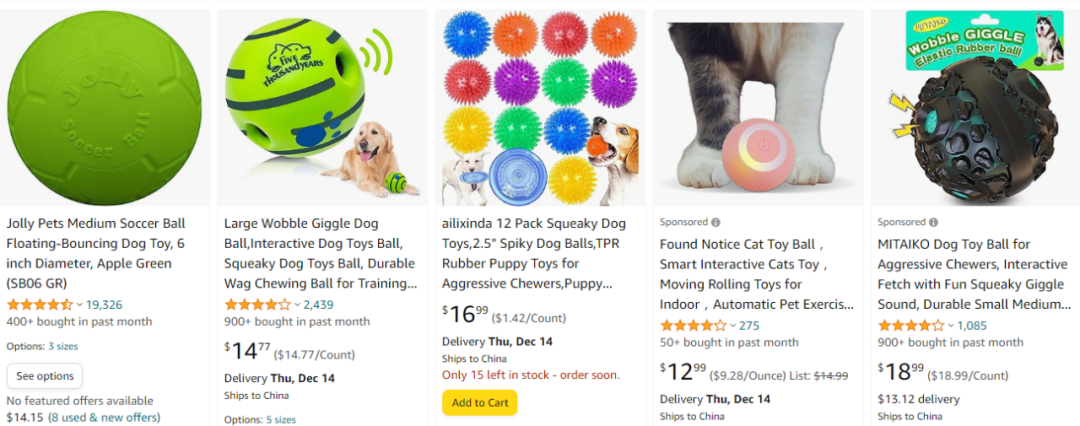Expand the MITAIKO rating chevron
The width and height of the screenshot is (1080, 426).
951,326
